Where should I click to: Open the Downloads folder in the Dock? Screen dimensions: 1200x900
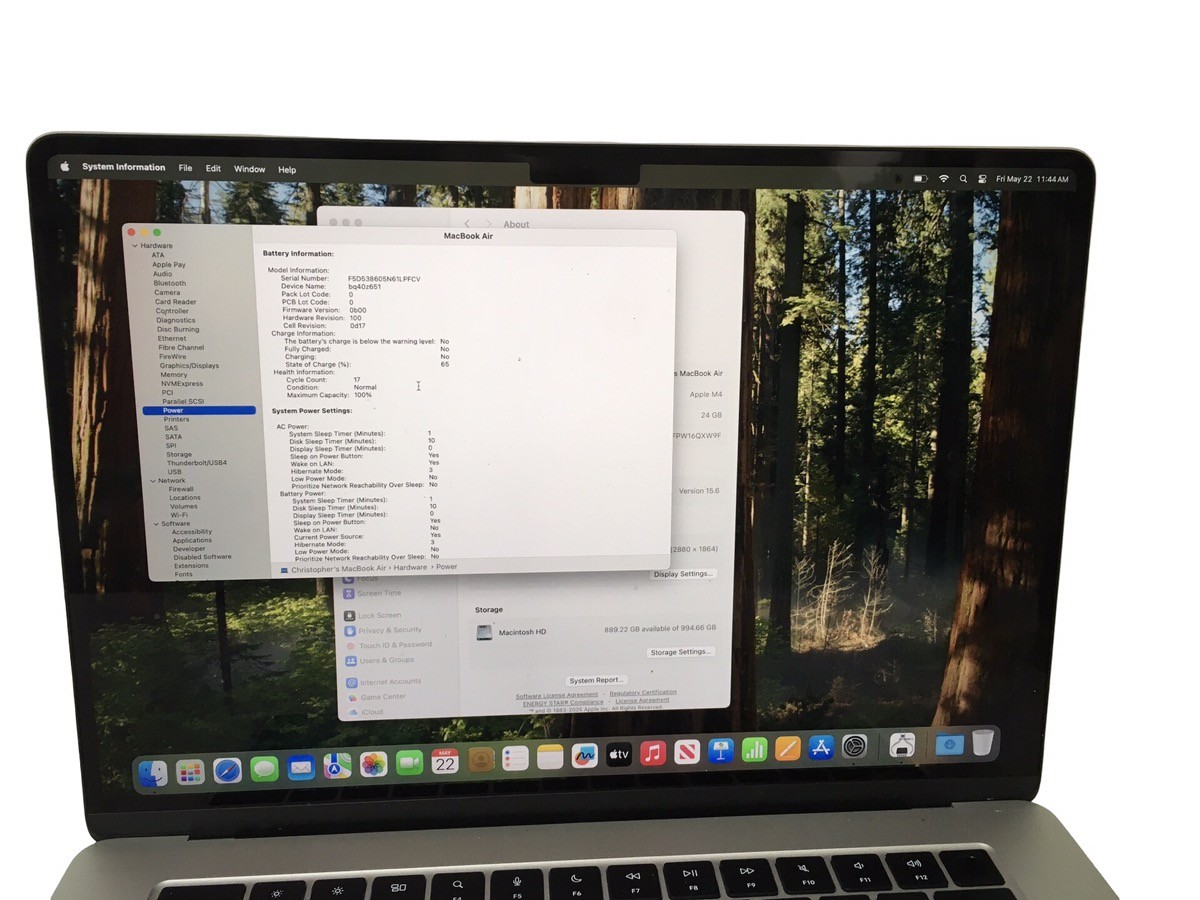(949, 743)
